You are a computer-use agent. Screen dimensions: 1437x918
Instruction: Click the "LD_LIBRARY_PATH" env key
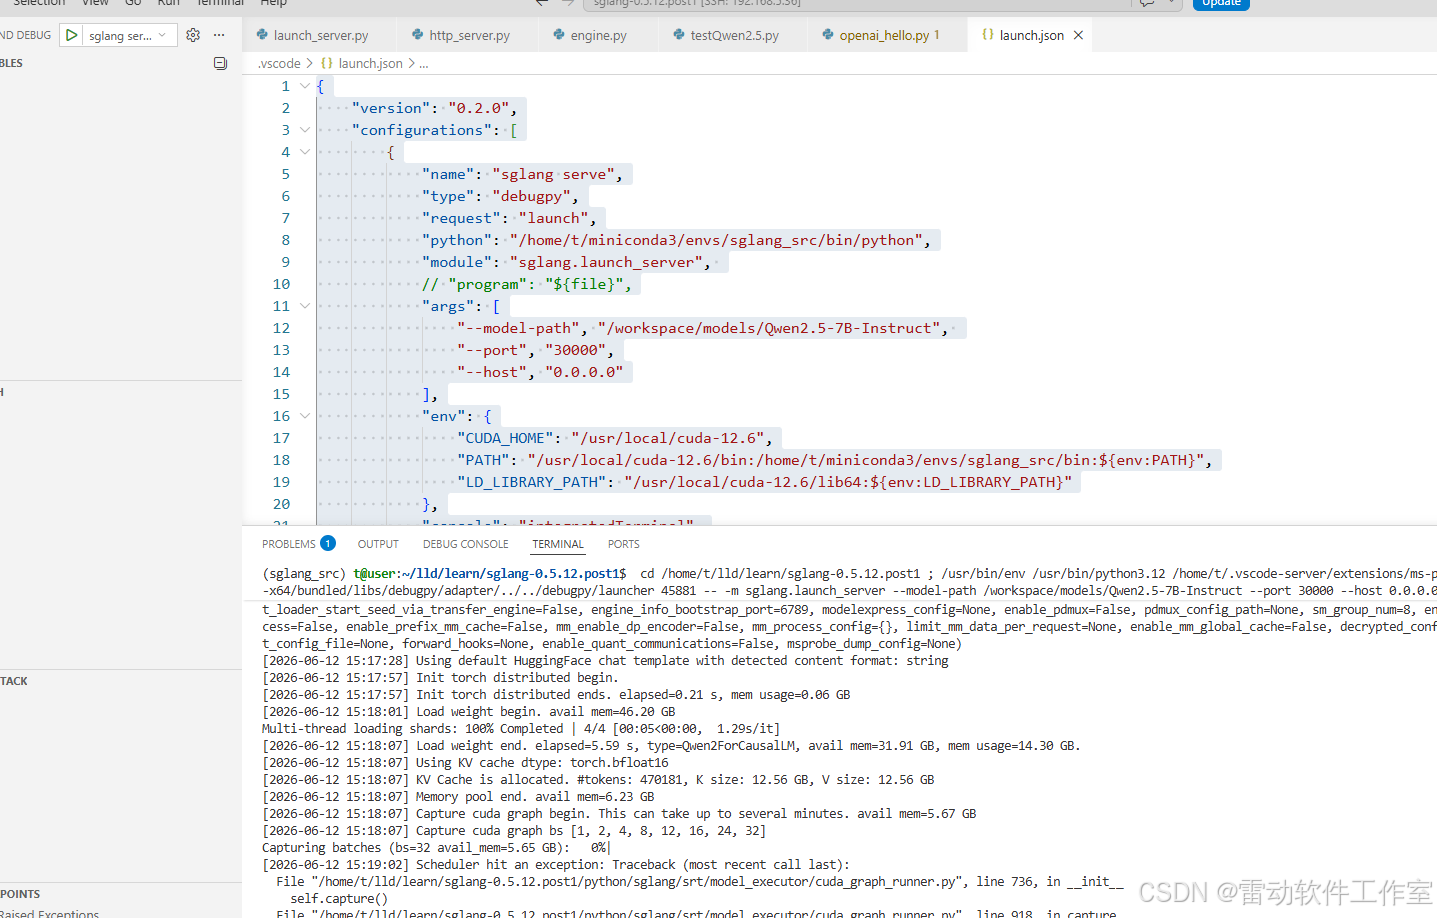[x=531, y=482]
